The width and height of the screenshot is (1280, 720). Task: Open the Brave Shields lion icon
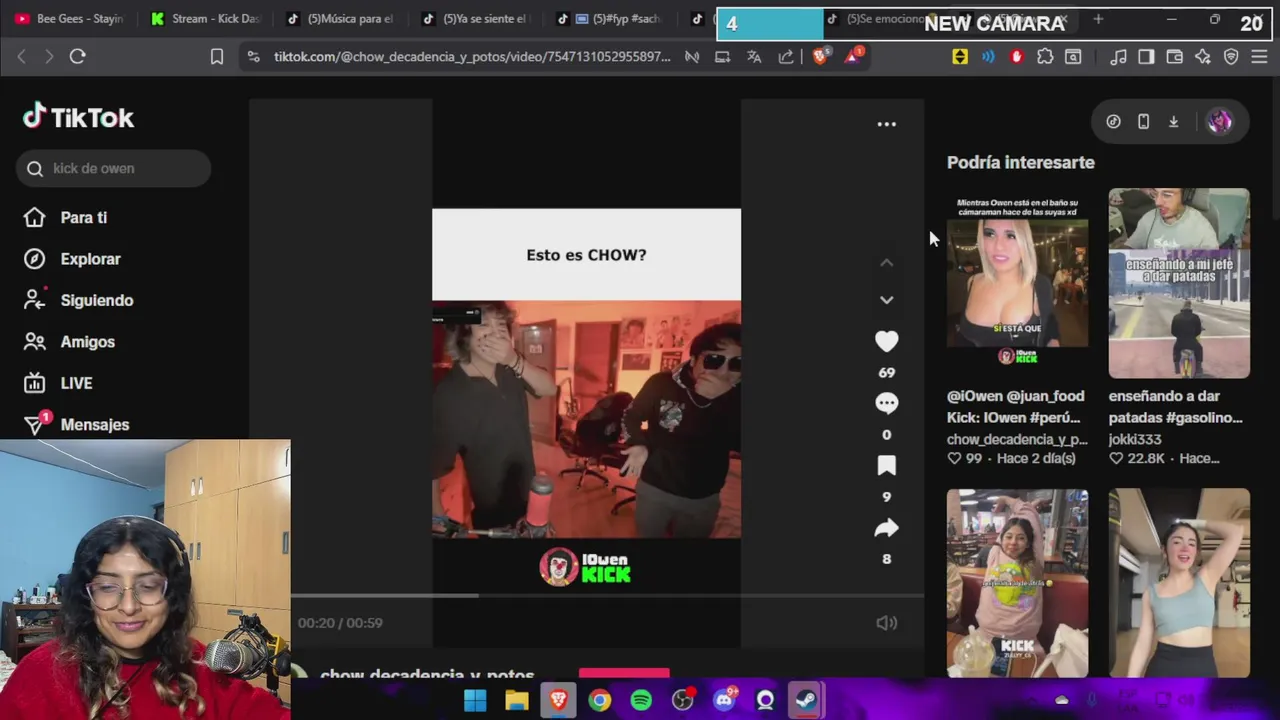820,57
